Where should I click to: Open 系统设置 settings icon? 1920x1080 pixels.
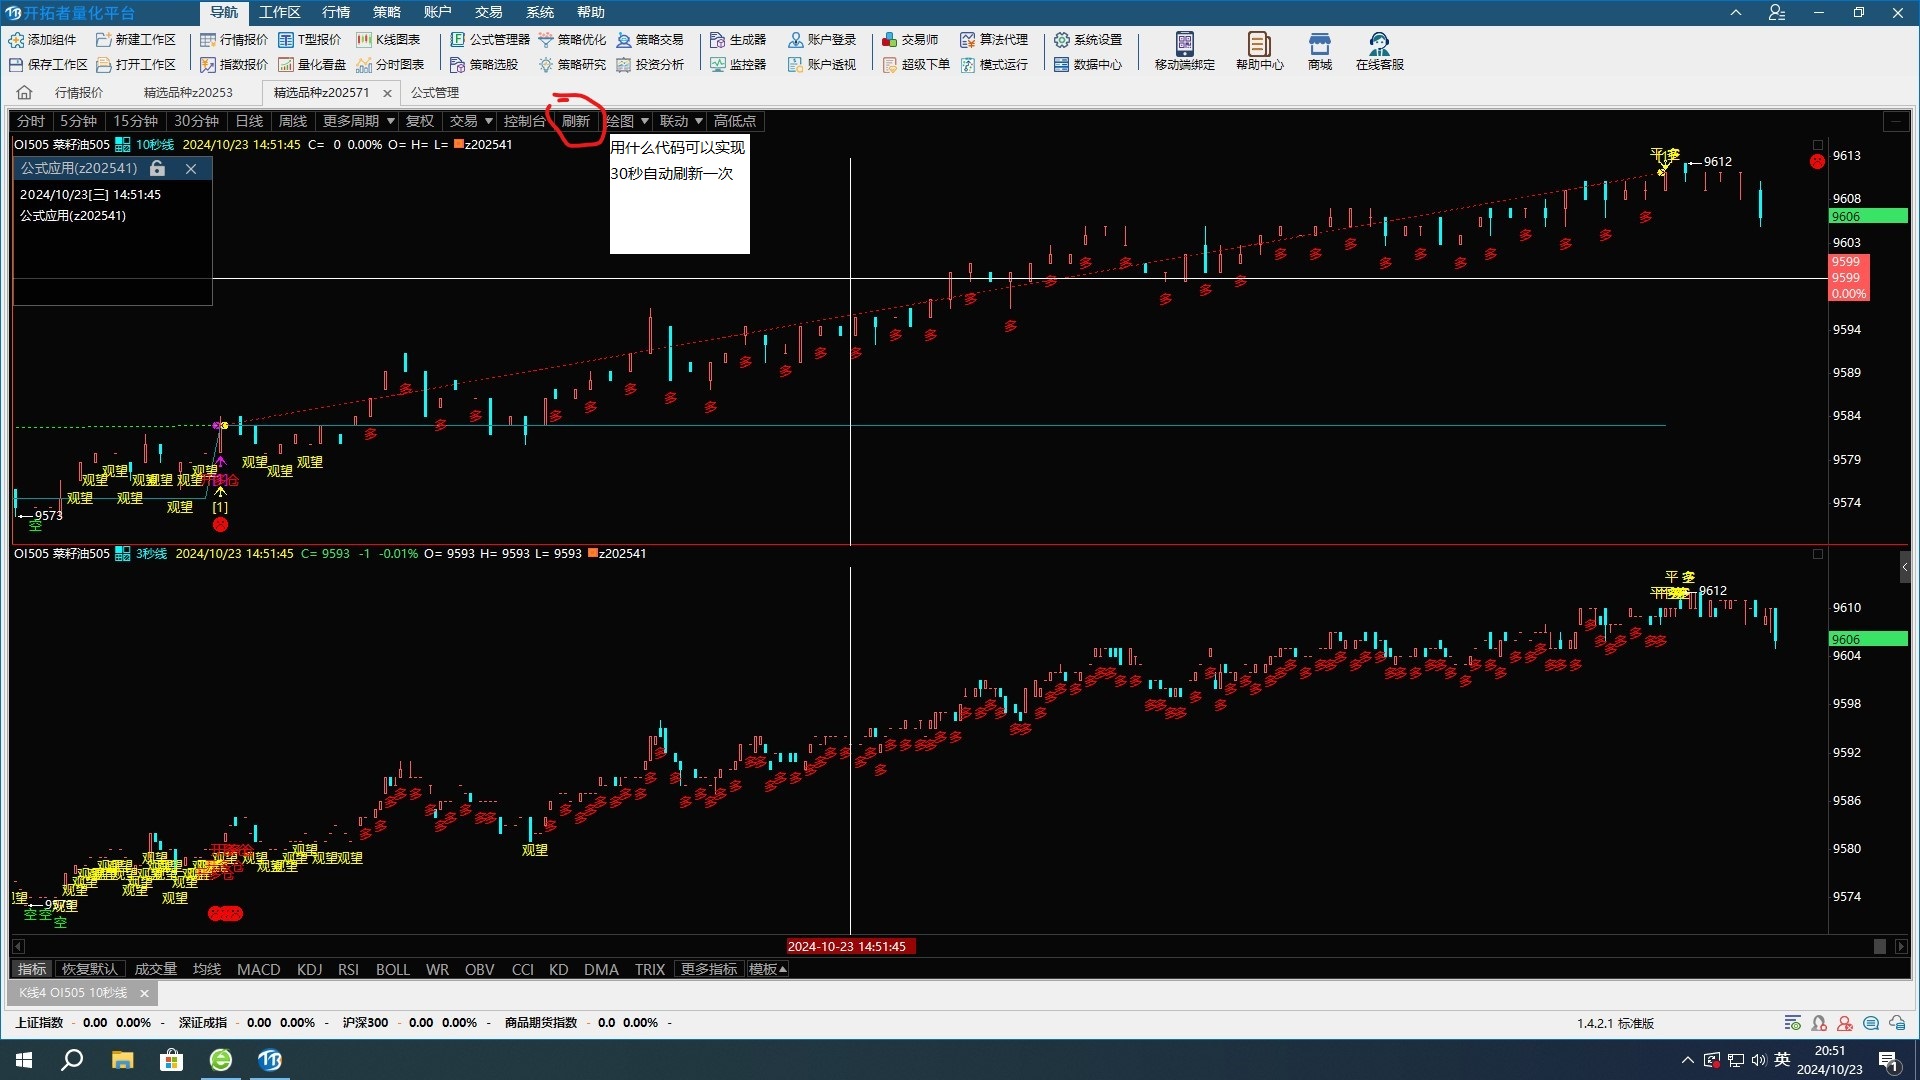tap(1062, 40)
